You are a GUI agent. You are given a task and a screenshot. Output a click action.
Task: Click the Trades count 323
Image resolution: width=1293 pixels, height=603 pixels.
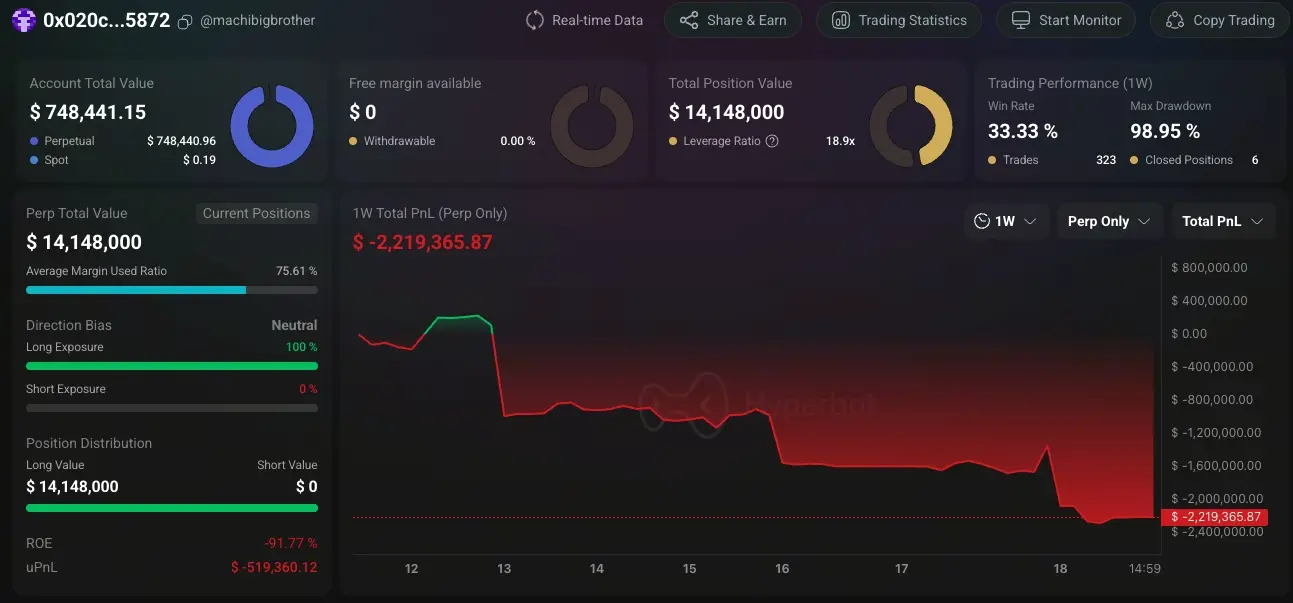(x=1106, y=160)
